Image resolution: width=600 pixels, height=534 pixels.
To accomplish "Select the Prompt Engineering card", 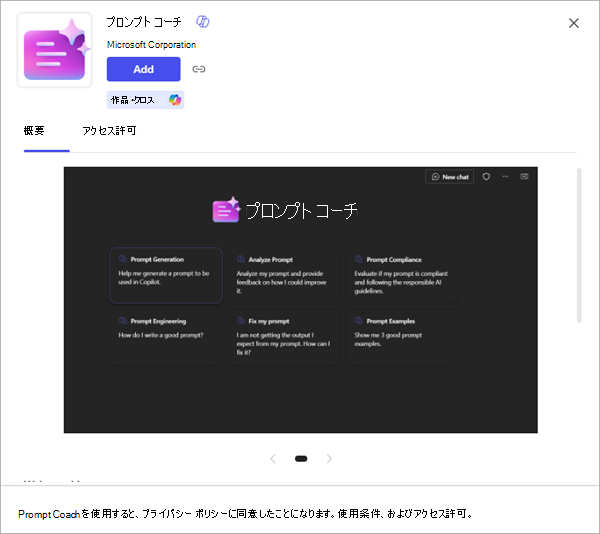I will coord(166,337).
